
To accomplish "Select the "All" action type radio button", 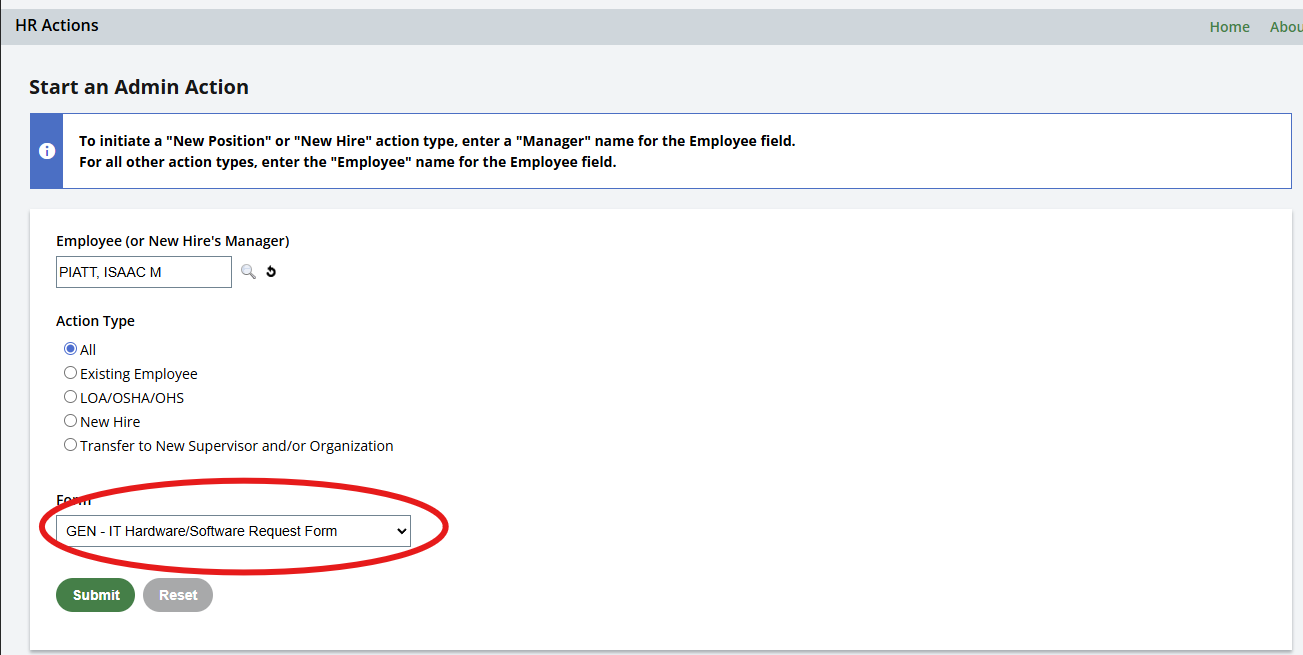I will pos(70,349).
